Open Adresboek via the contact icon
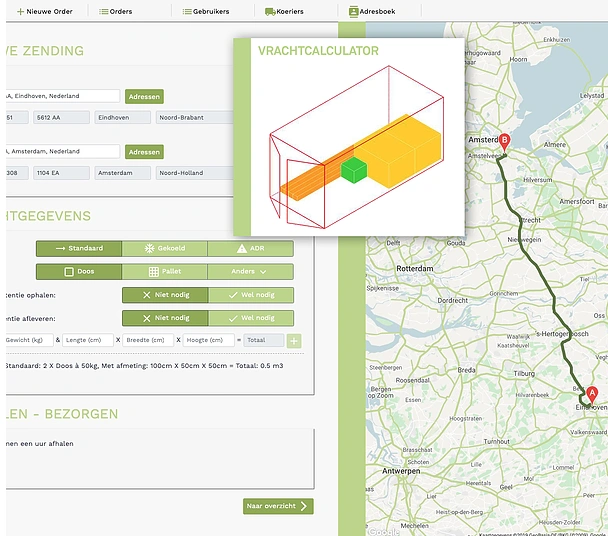 click(354, 11)
